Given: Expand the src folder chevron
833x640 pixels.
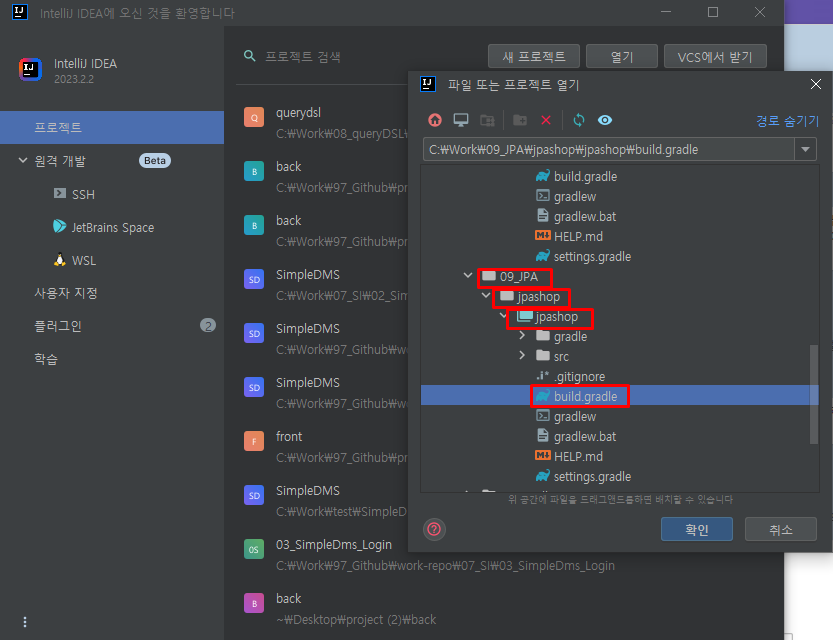Looking at the screenshot, I should point(522,355).
